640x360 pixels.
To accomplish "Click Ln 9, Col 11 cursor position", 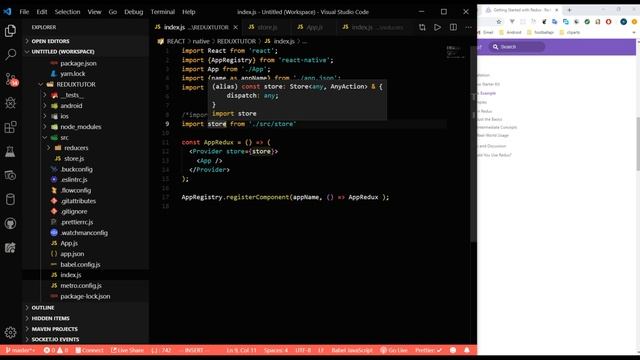I will (242, 350).
